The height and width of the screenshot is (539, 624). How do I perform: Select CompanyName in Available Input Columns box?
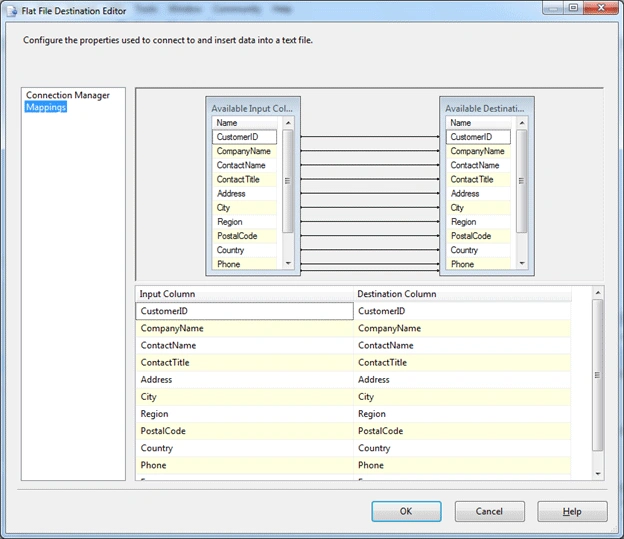244,151
